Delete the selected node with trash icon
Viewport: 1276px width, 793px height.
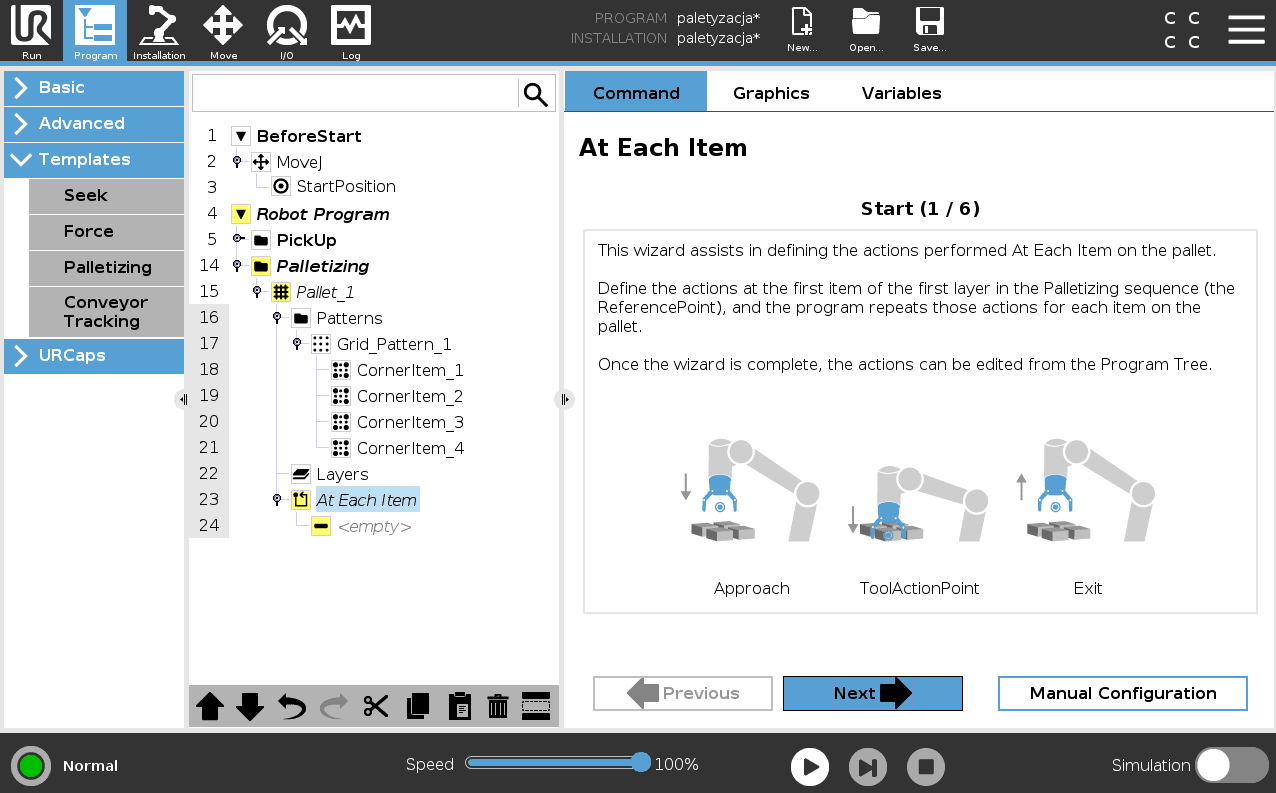pos(498,706)
